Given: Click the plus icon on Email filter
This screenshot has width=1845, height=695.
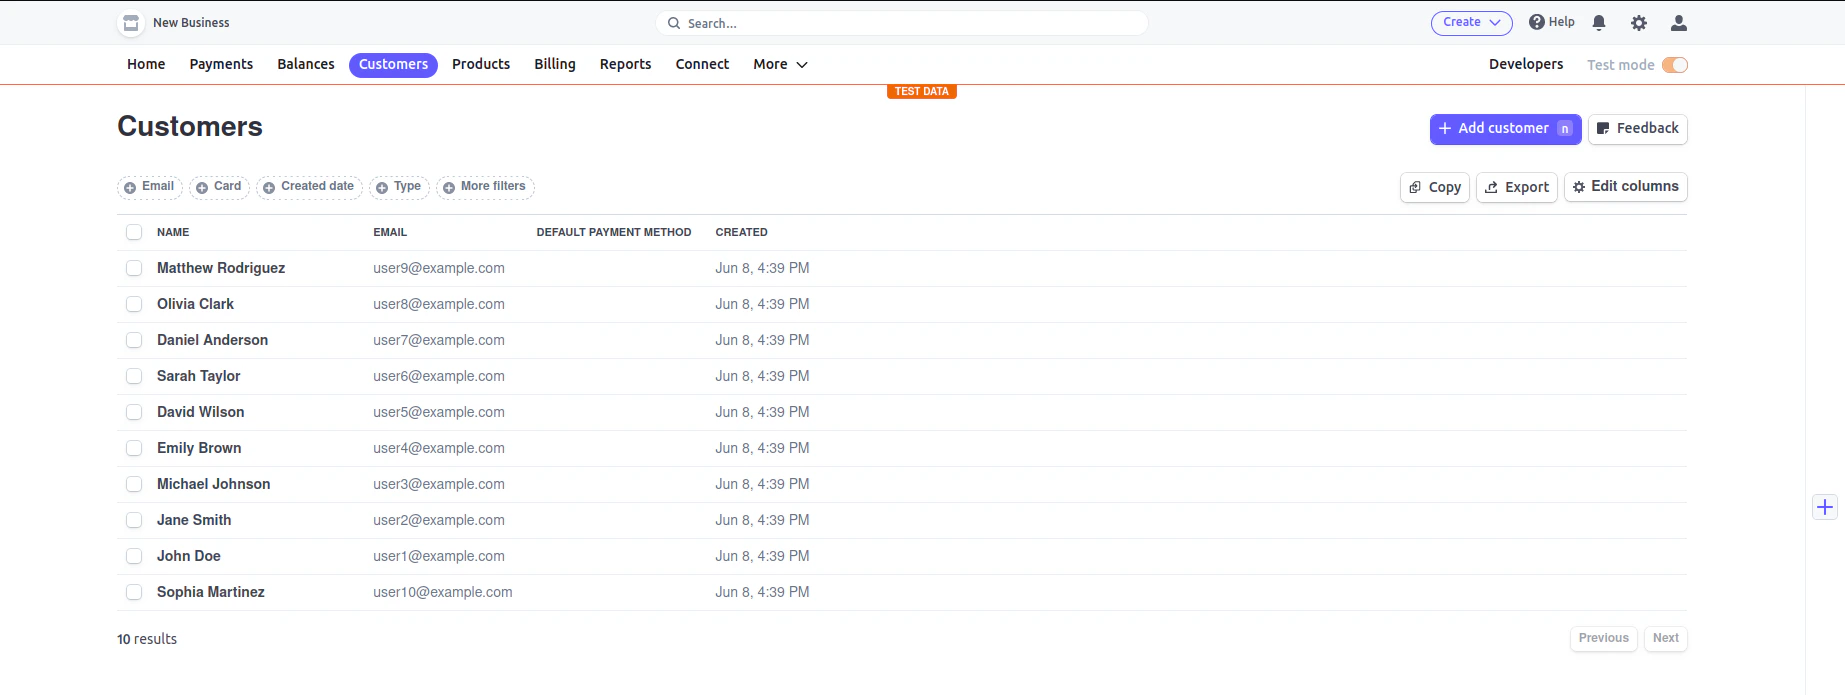Looking at the screenshot, I should point(130,187).
